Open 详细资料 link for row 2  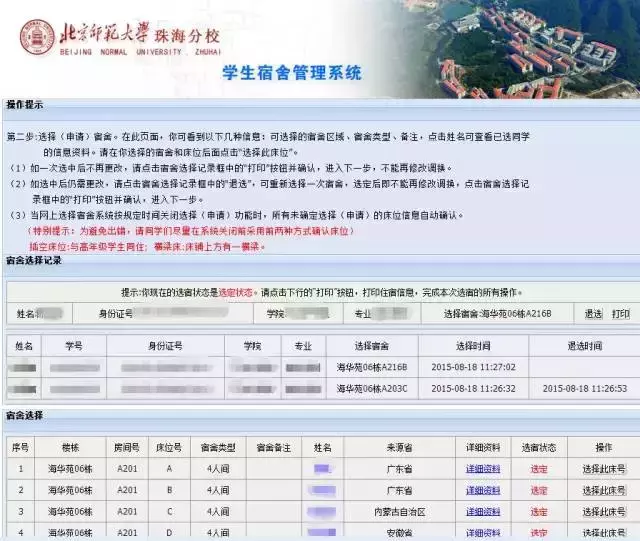pos(483,490)
